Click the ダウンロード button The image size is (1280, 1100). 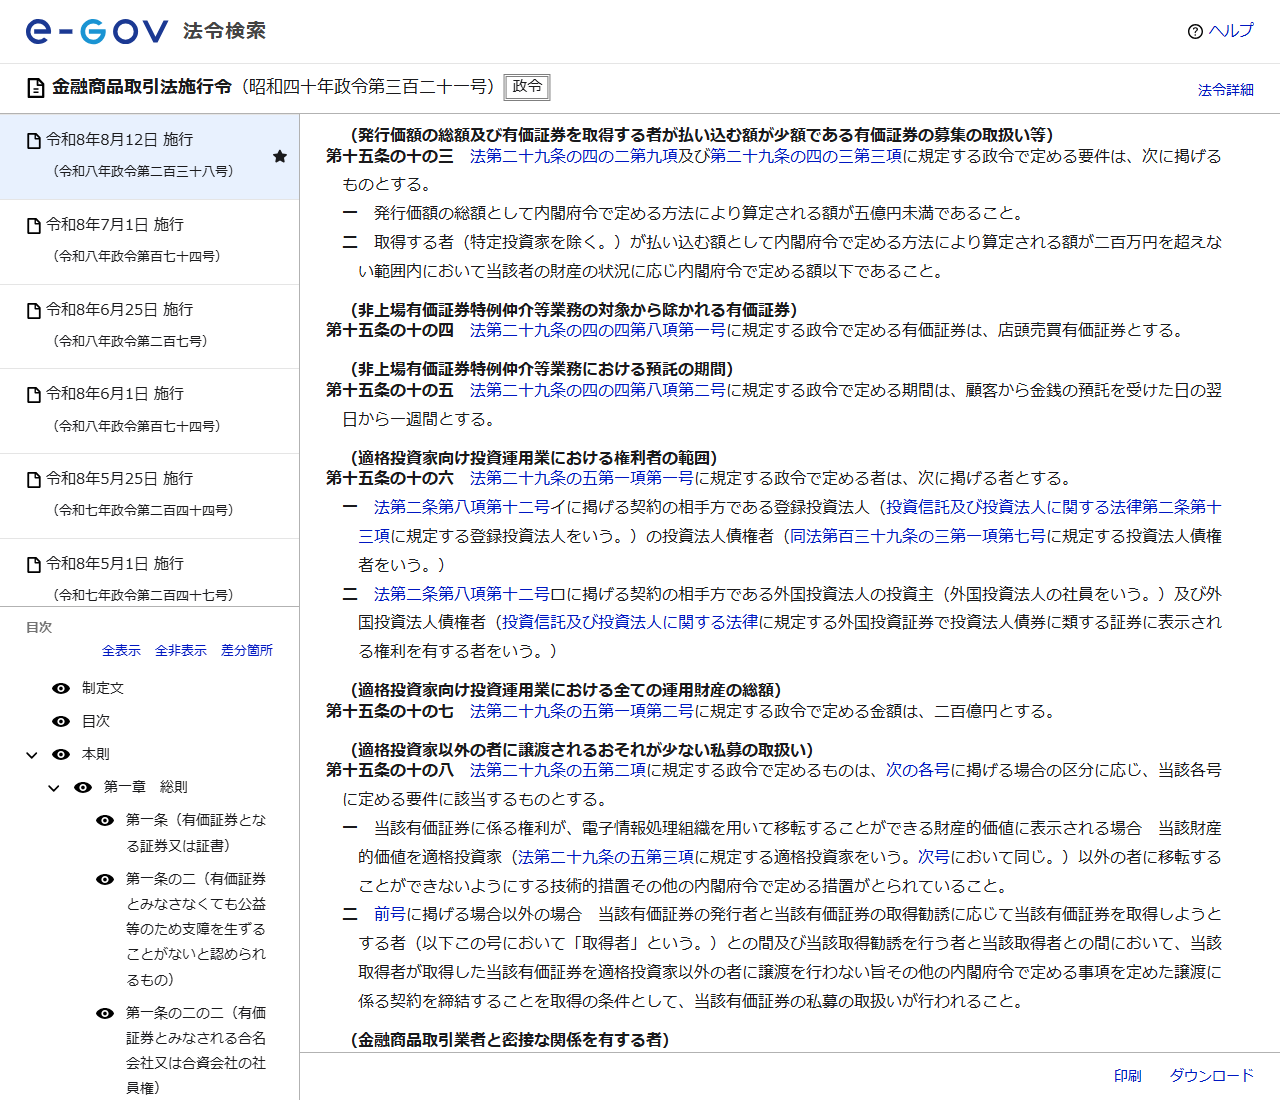[x=1212, y=1076]
